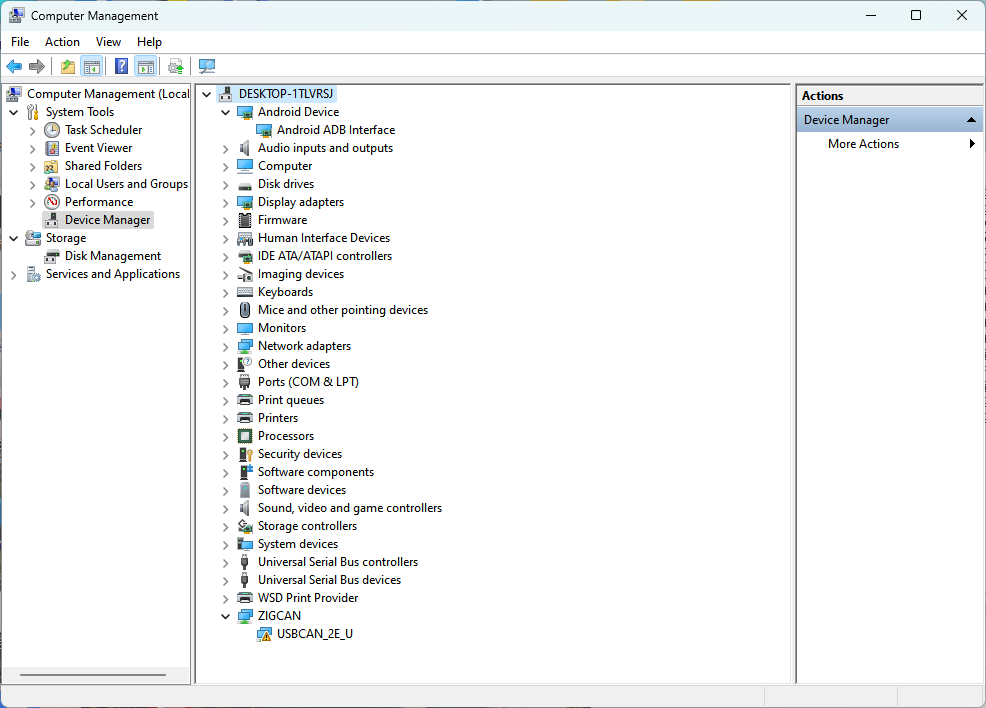Image resolution: width=986 pixels, height=708 pixels.
Task: Select the Event Viewer tree item
Action: (98, 148)
